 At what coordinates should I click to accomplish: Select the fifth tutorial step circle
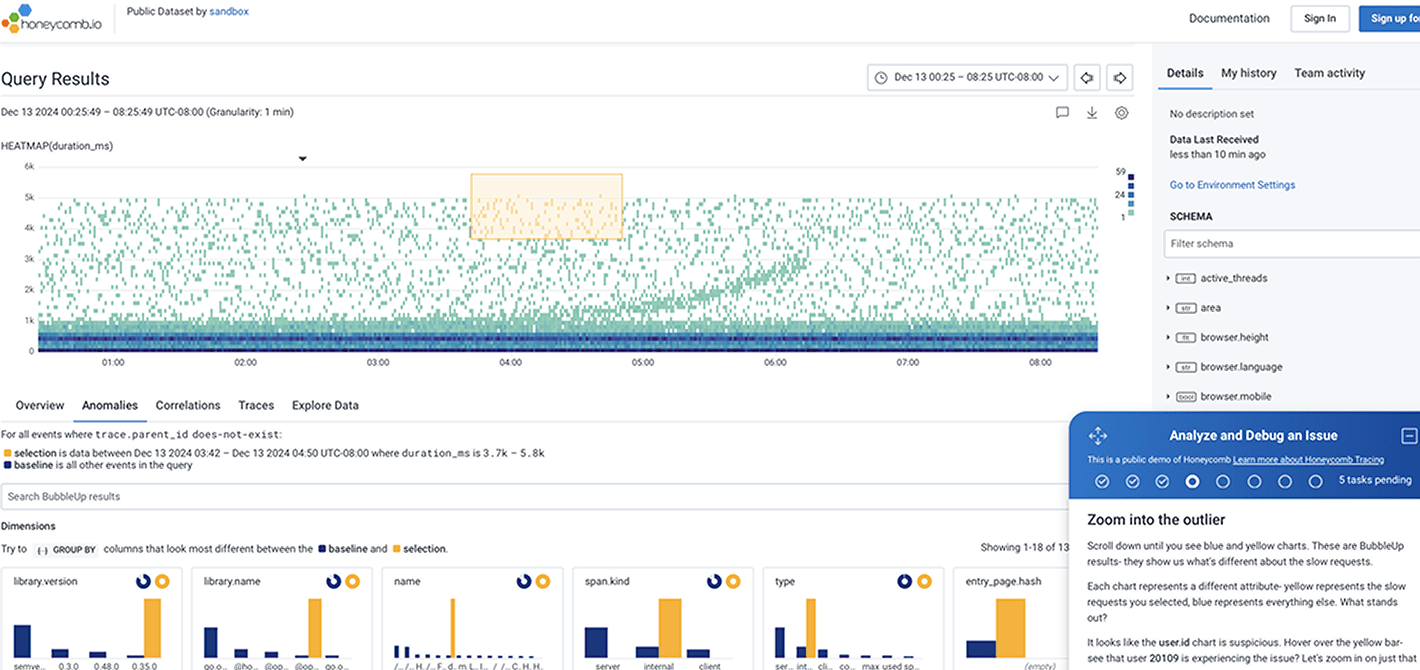point(1223,481)
